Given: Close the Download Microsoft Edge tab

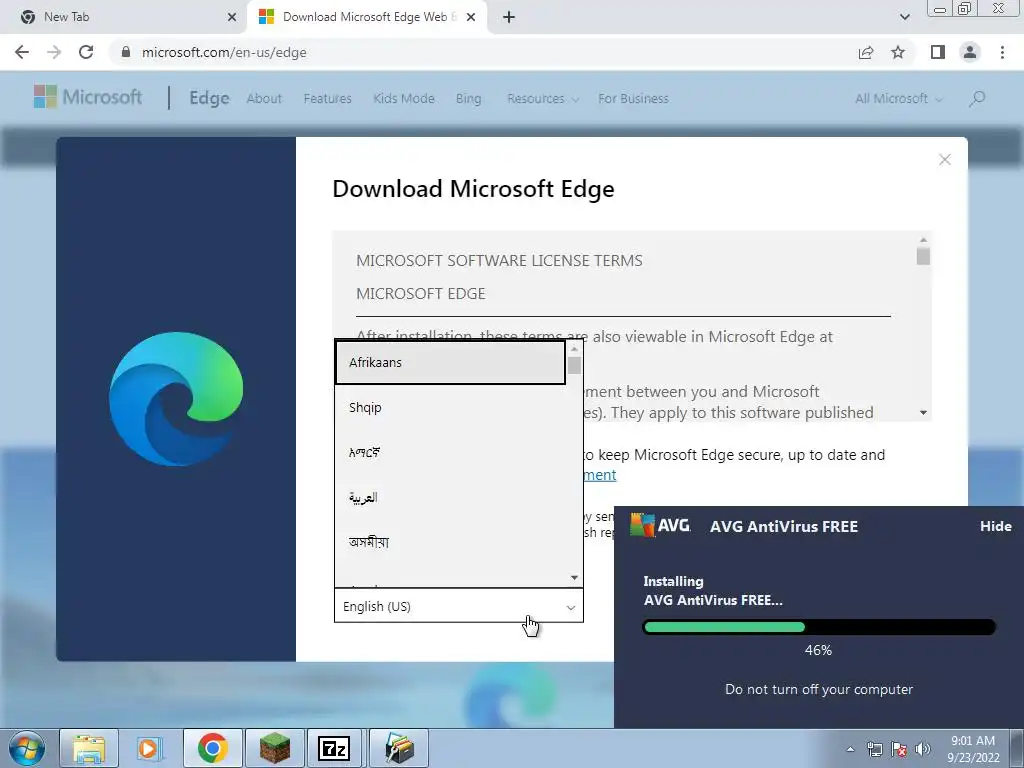Looking at the screenshot, I should (x=471, y=17).
